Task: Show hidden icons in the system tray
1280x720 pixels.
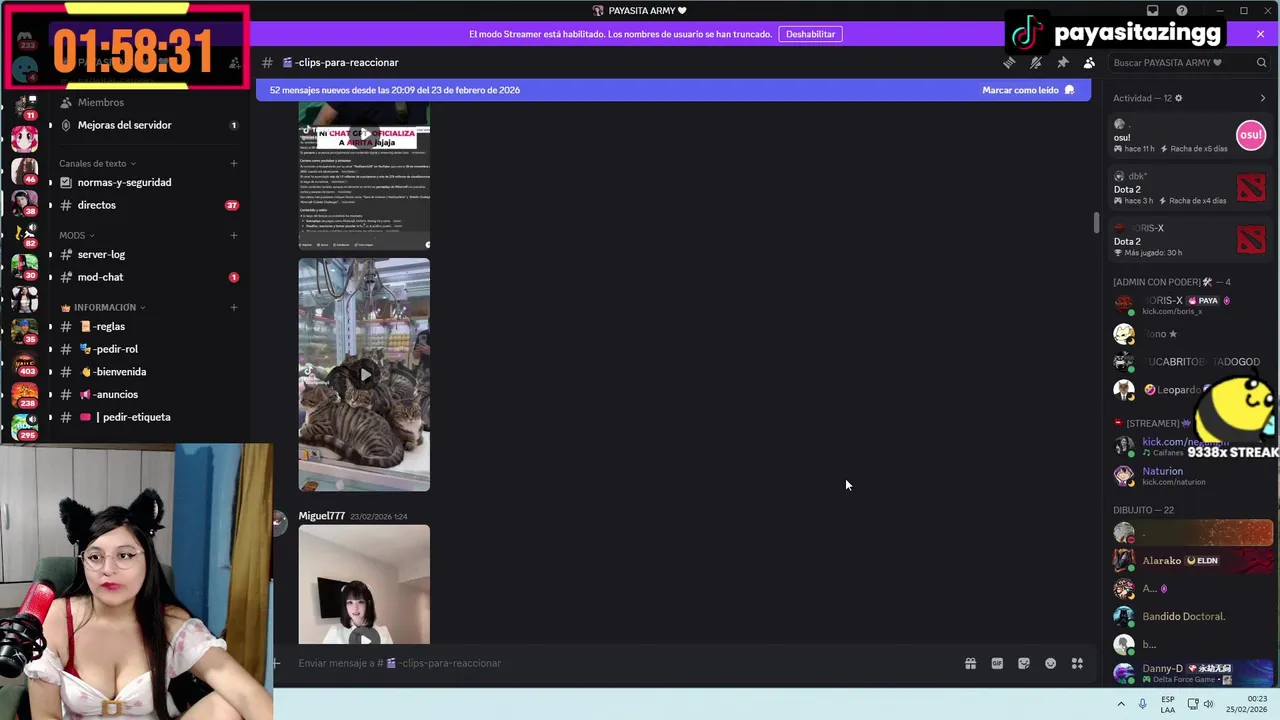Action: point(1120,704)
